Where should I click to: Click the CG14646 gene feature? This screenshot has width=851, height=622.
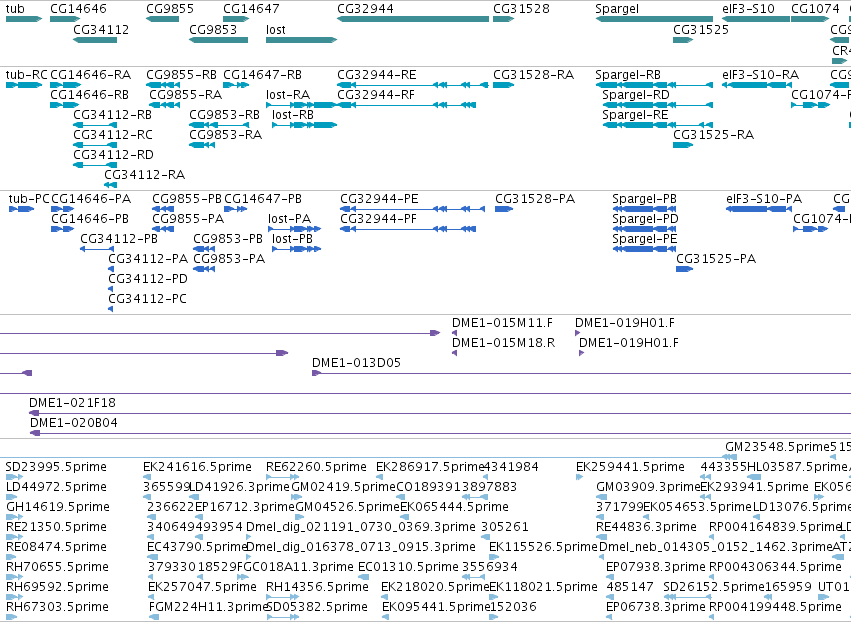[65, 19]
